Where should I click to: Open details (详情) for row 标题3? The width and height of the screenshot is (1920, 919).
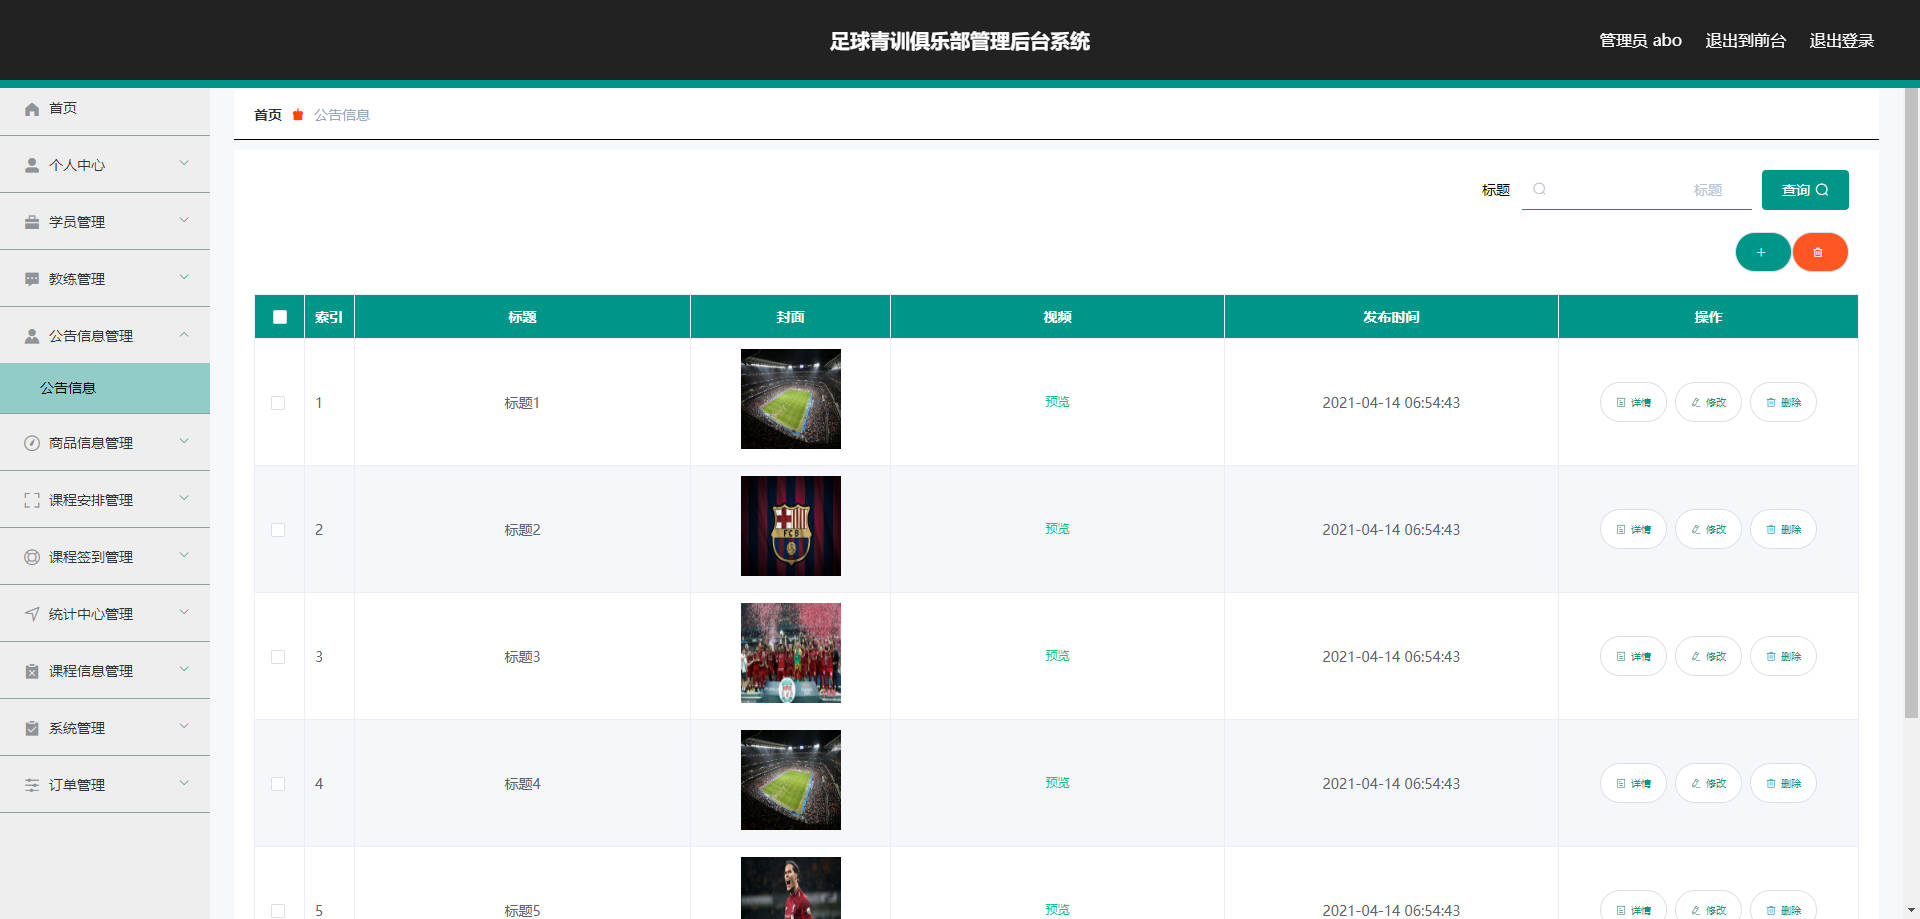[x=1633, y=656]
